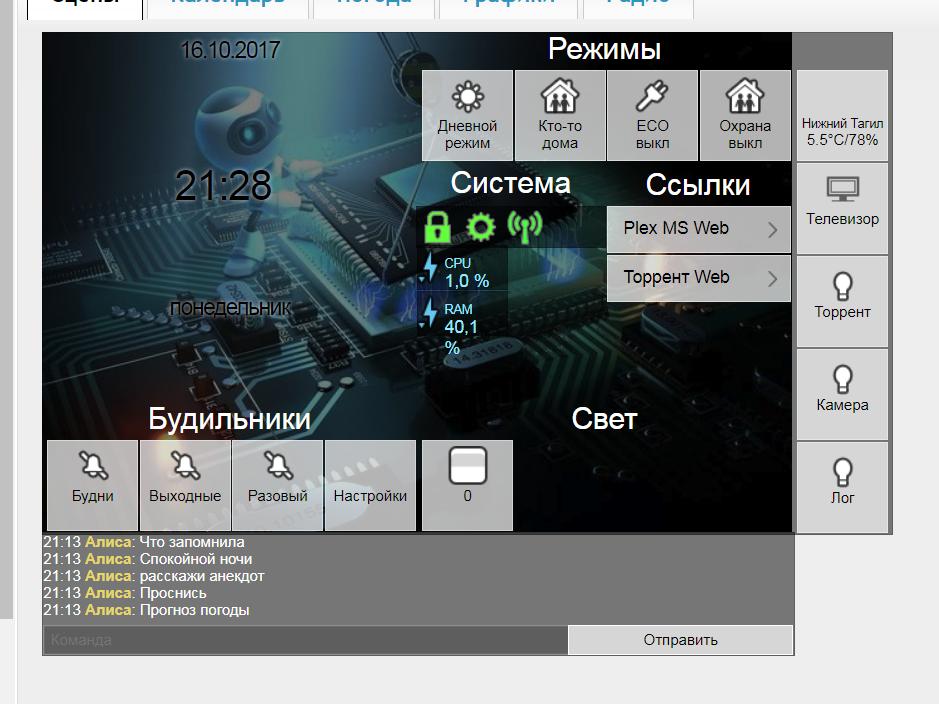Click the gear icon in the Система panel
939x704 pixels.
point(481,228)
